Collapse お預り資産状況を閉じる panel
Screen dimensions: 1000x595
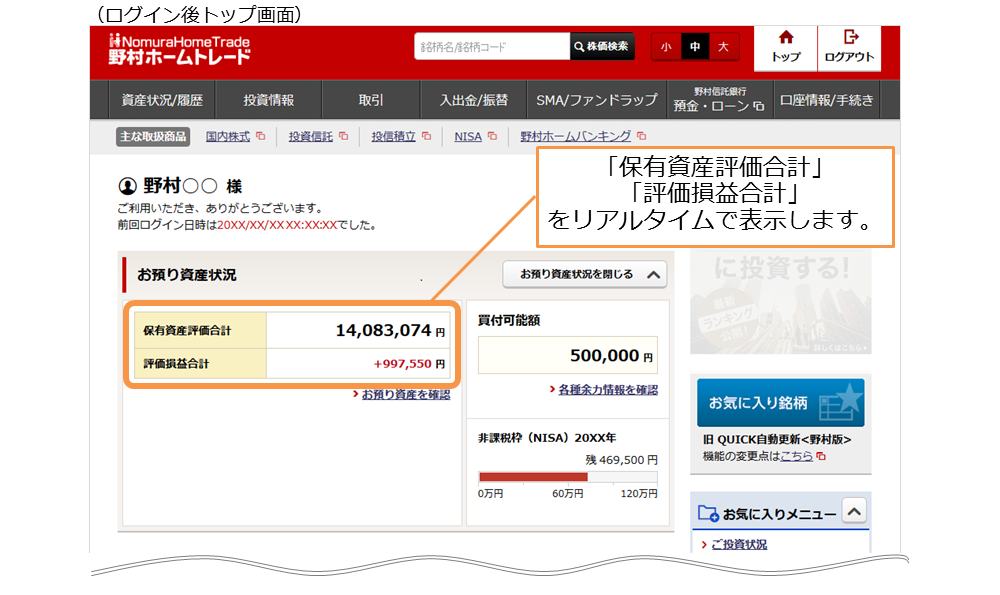point(585,274)
